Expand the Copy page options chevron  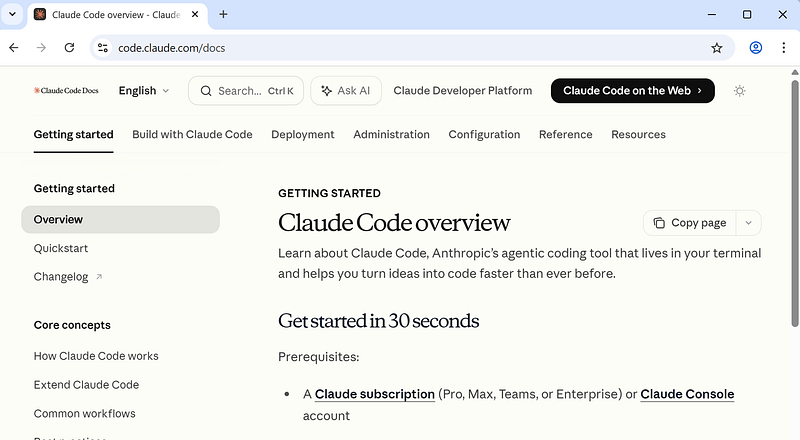click(749, 223)
